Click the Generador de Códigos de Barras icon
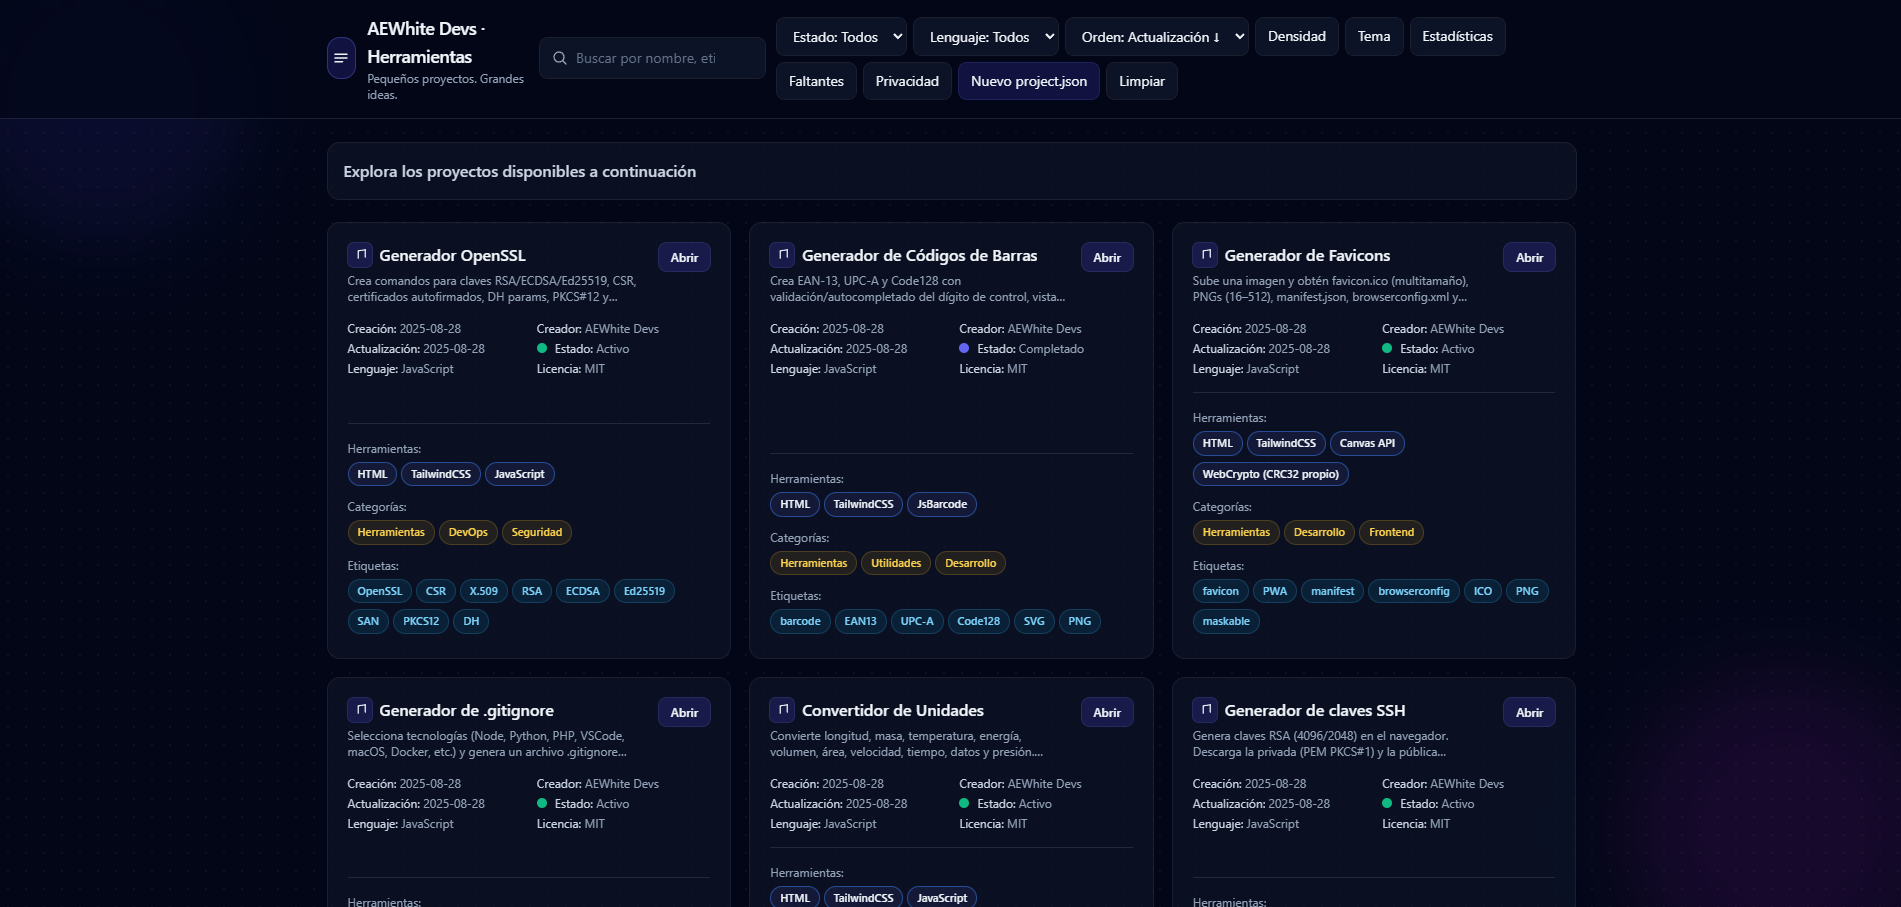This screenshot has height=907, width=1901. 782,255
